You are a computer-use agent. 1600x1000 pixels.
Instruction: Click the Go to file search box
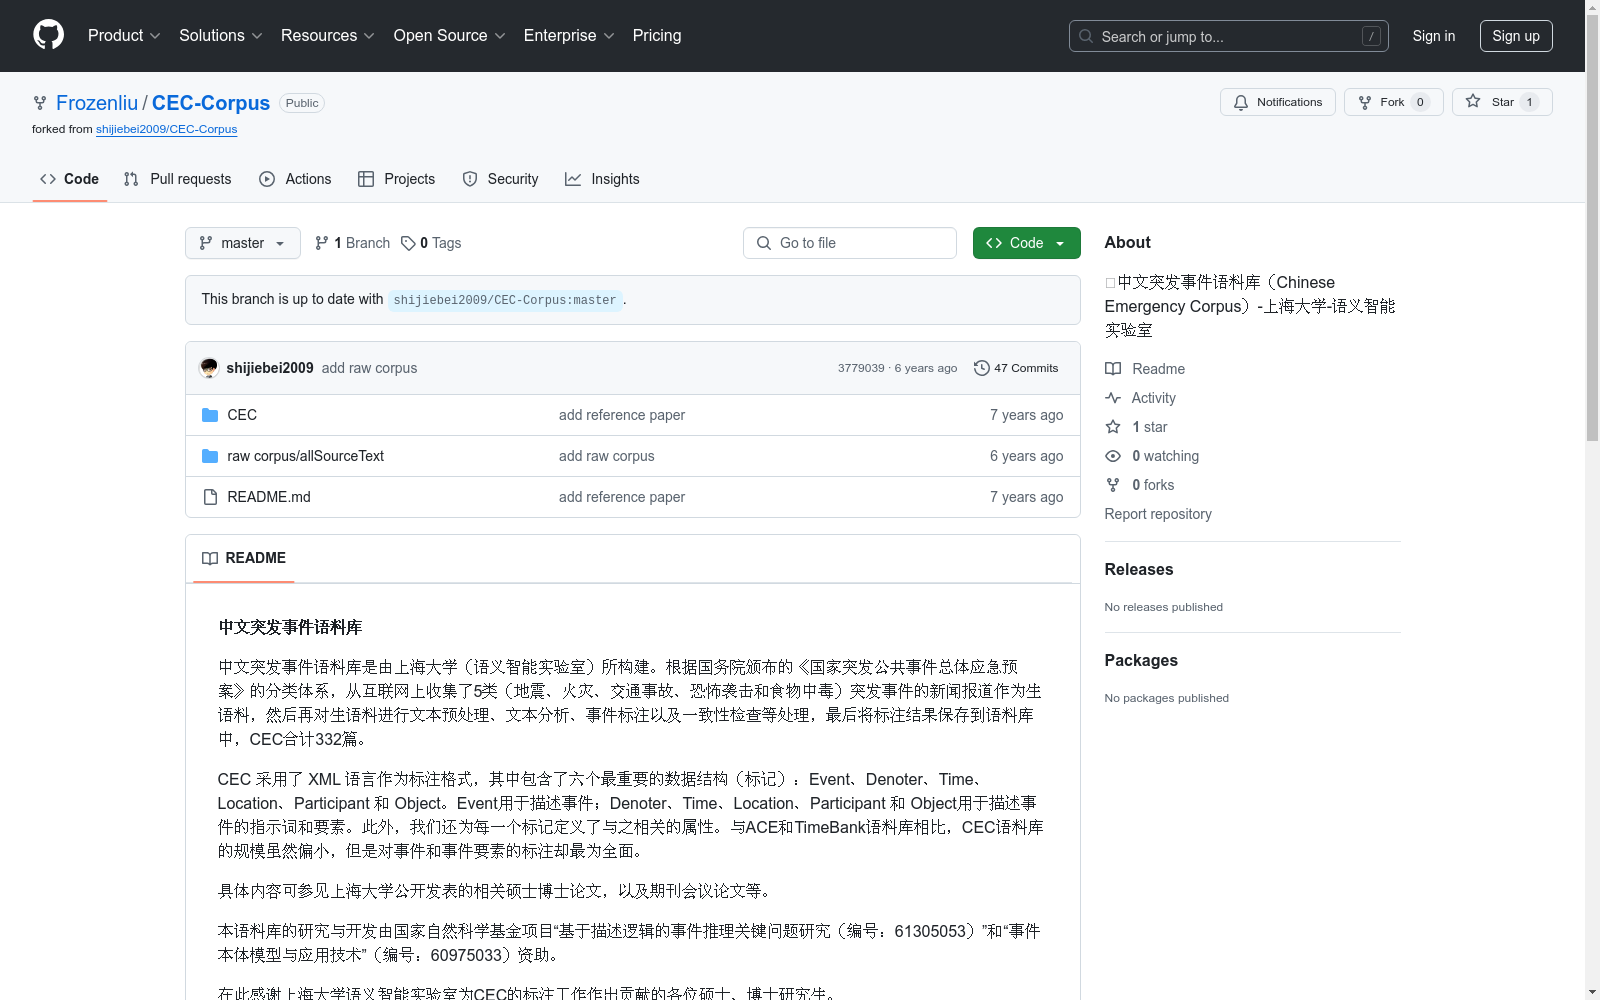(x=850, y=243)
